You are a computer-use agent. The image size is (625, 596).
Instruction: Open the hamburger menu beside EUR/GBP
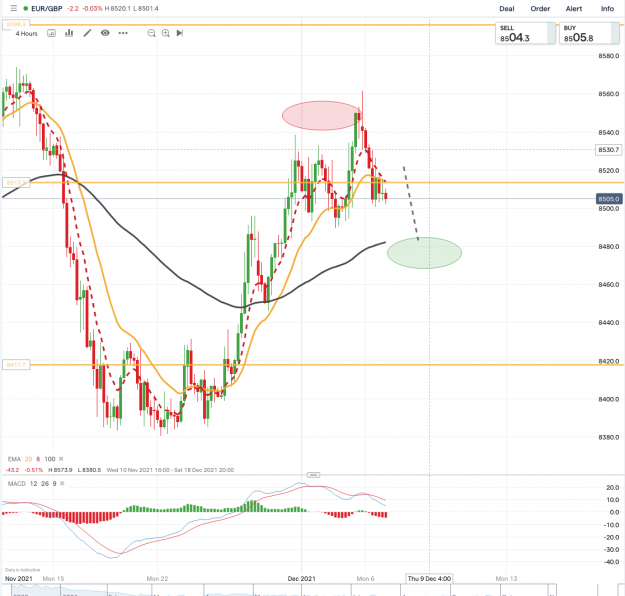click(14, 8)
